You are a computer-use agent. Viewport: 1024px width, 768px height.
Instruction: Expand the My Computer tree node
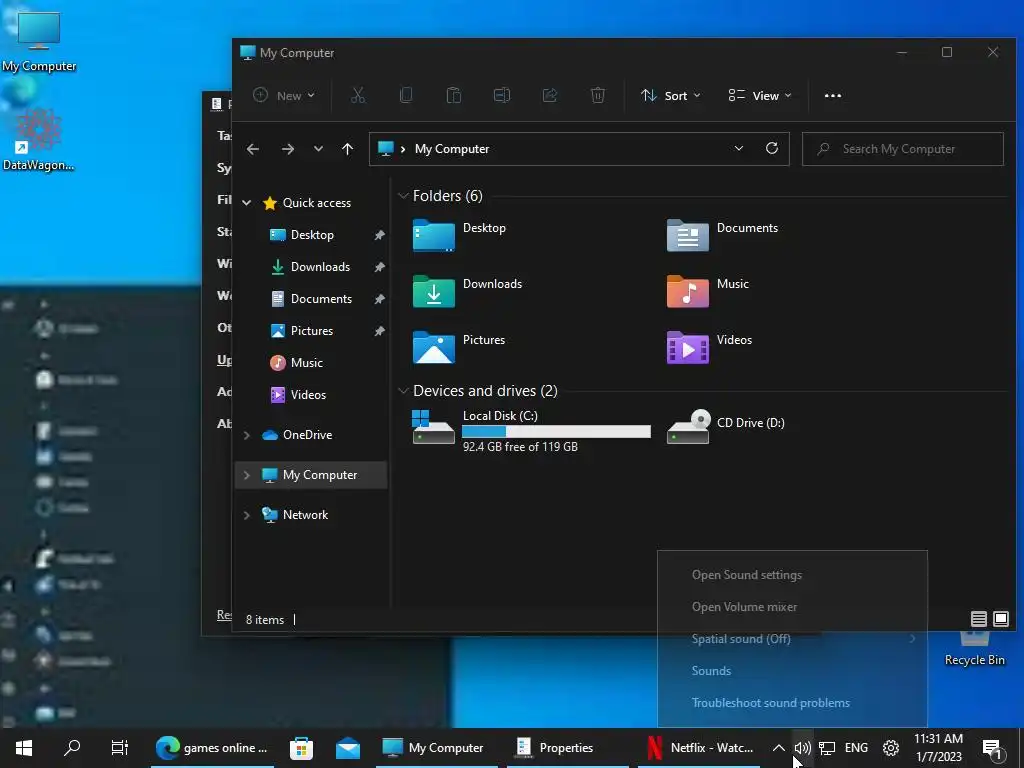(246, 475)
